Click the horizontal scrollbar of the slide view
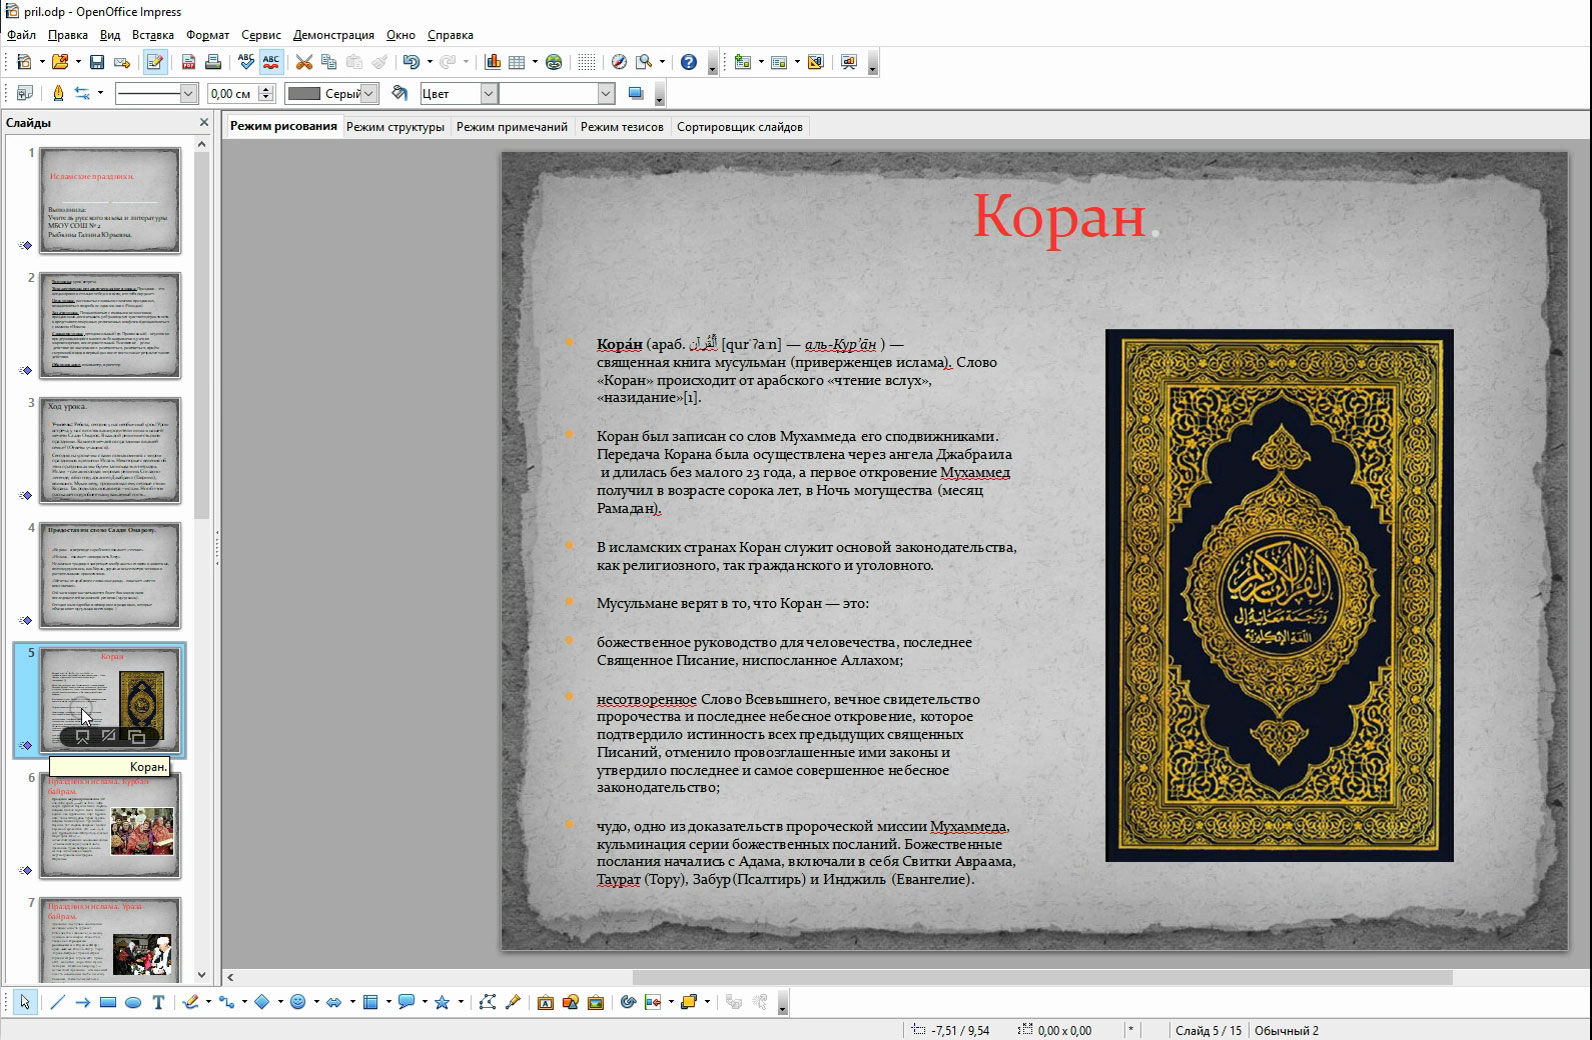Screen dimensions: 1592x1040 [x=1042, y=977]
